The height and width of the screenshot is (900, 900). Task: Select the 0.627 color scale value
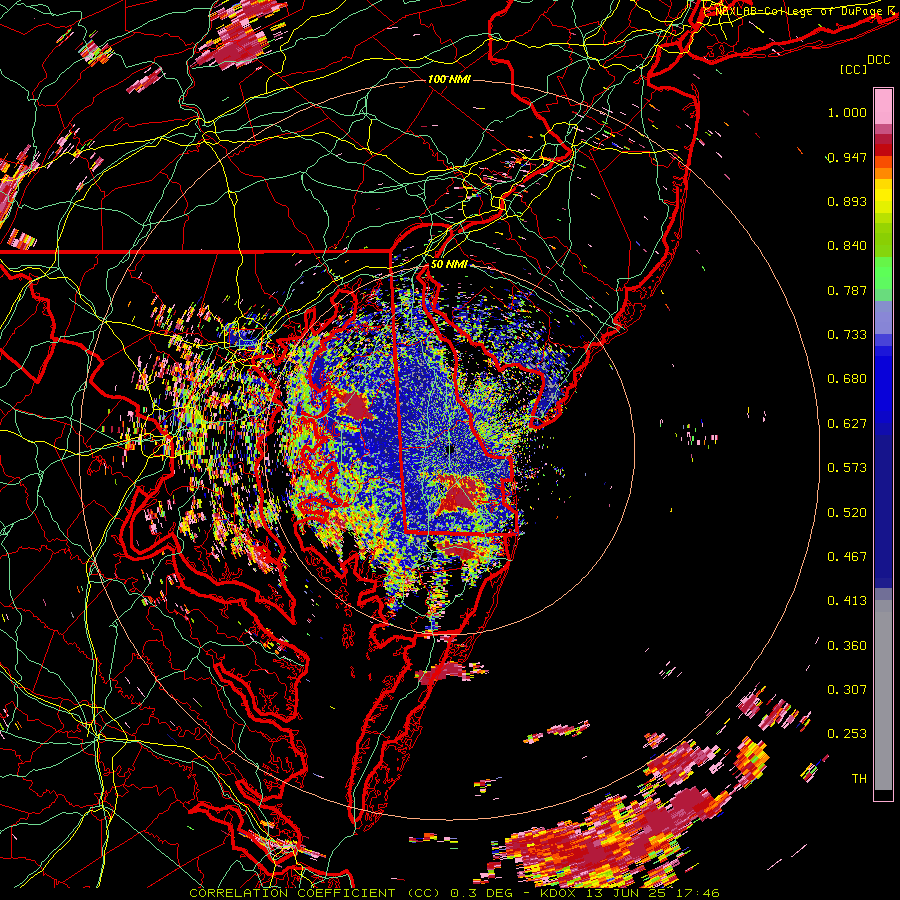[847, 424]
